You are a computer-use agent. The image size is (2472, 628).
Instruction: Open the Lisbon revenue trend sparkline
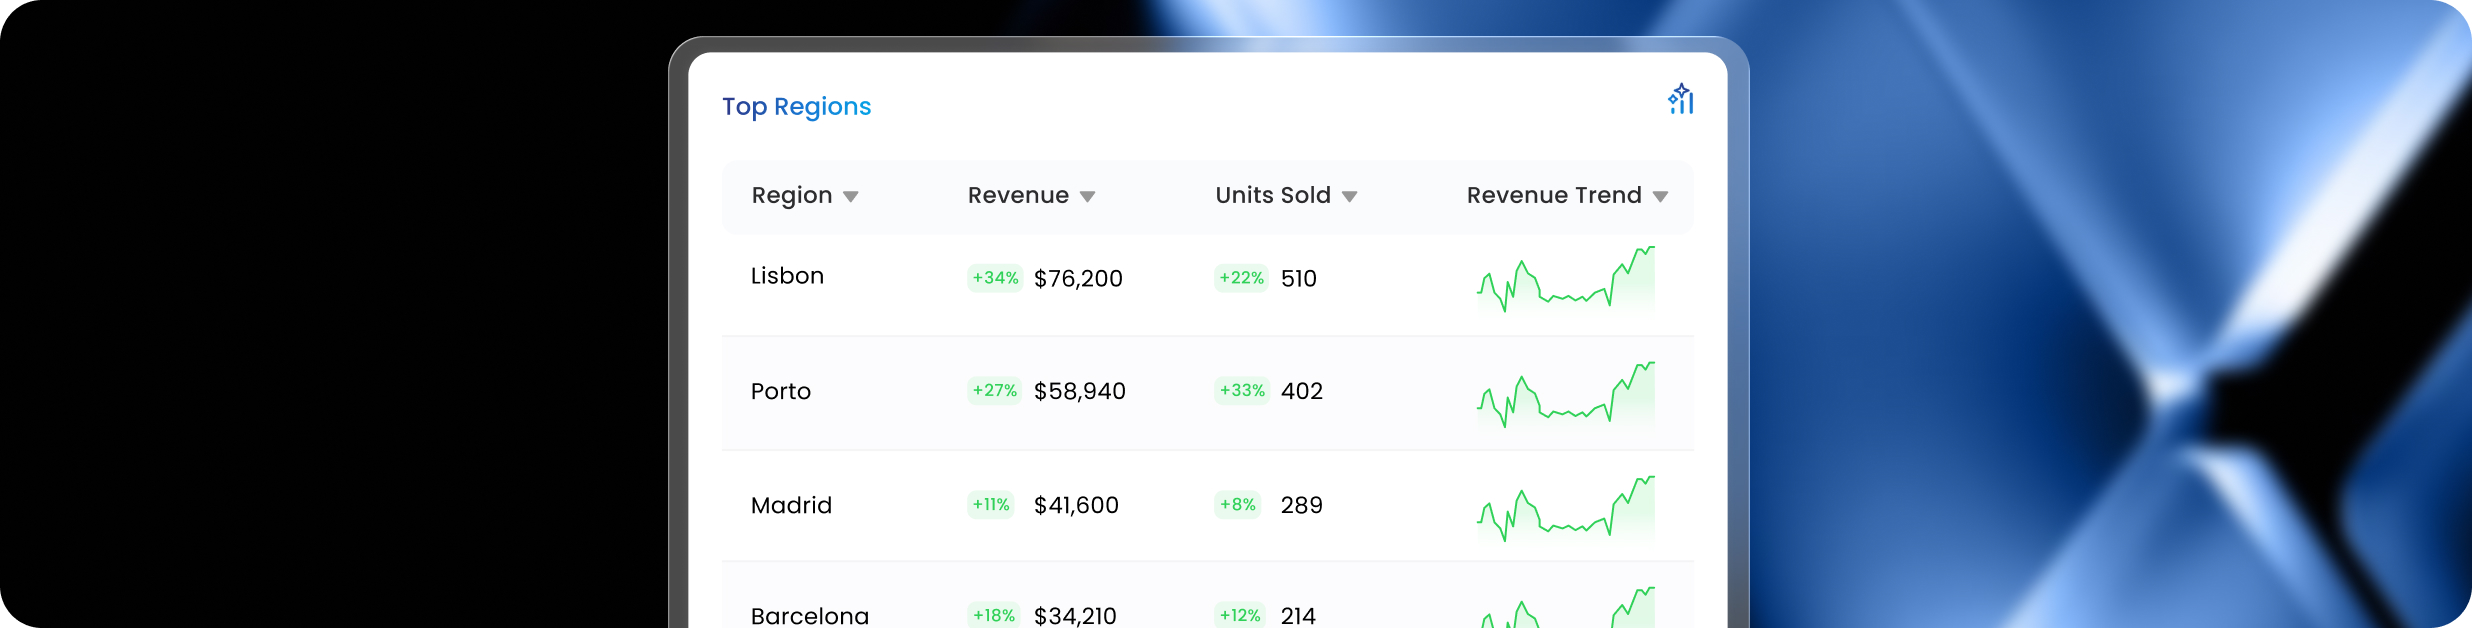pyautogui.click(x=1566, y=279)
